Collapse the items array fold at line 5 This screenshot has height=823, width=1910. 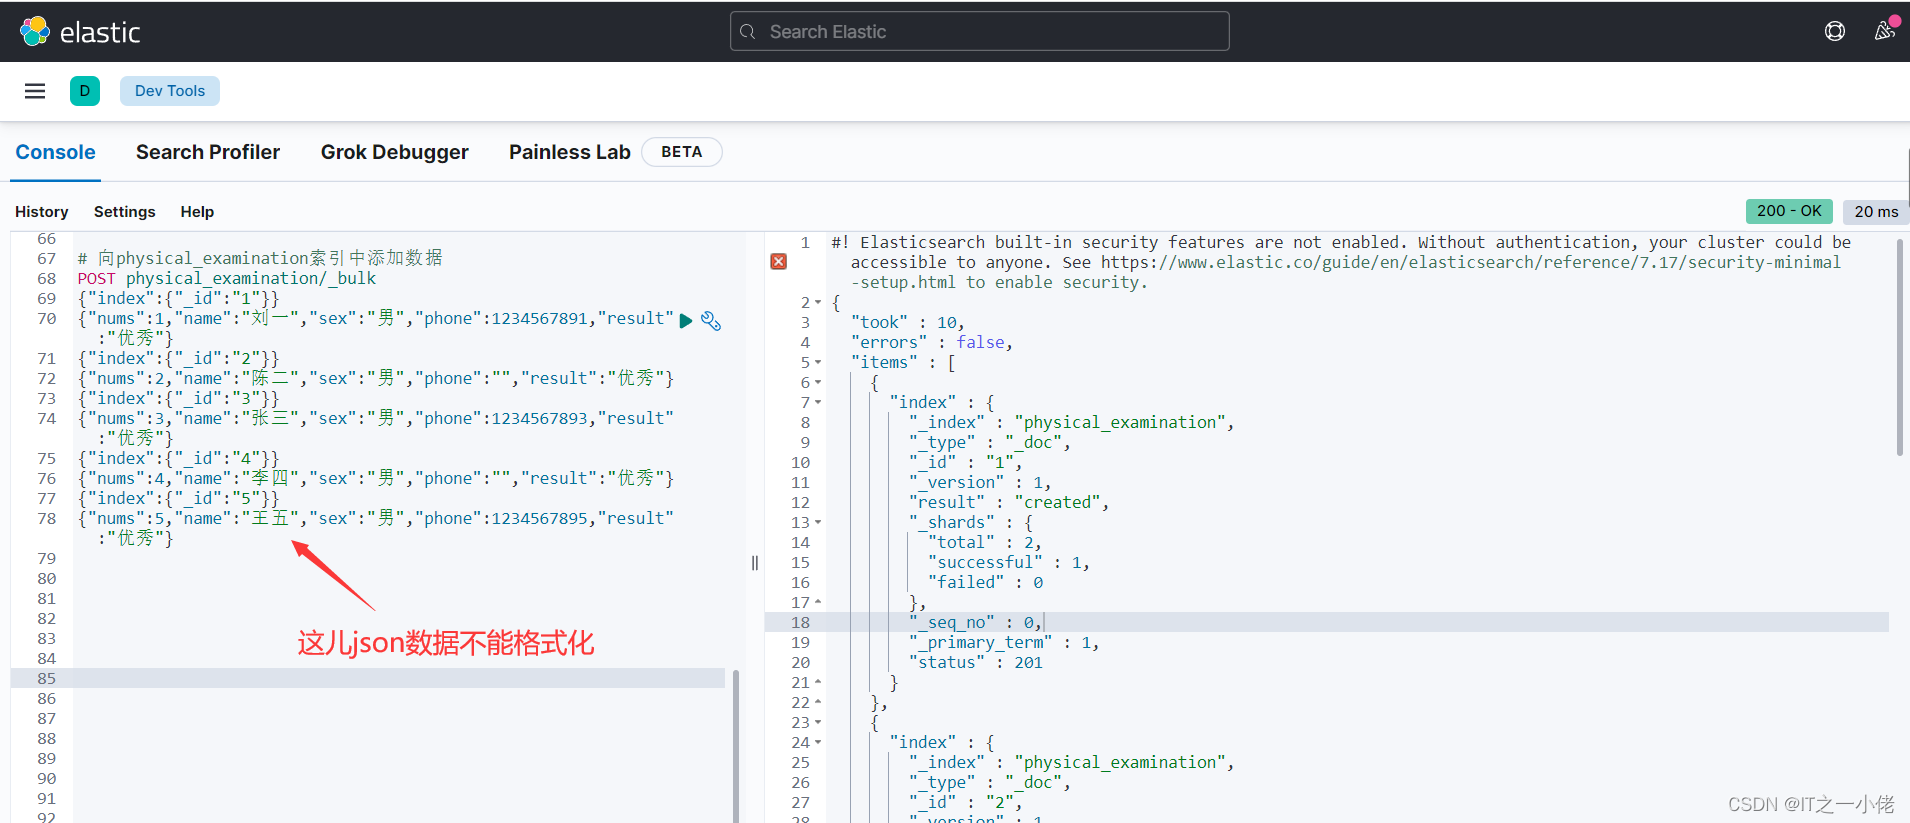(x=818, y=362)
